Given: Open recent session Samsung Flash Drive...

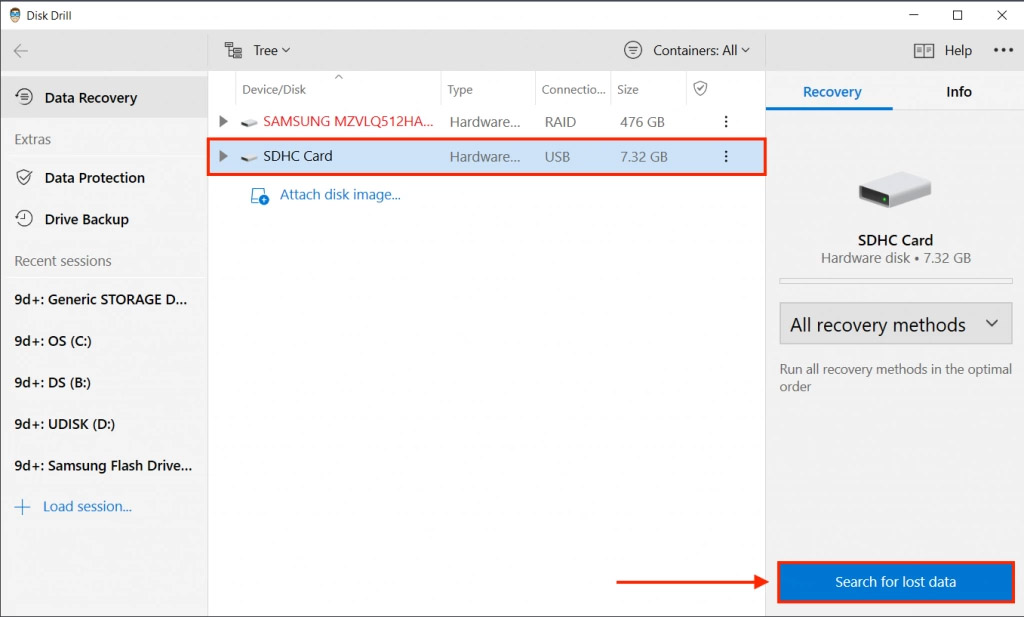Looking at the screenshot, I should tap(103, 466).
